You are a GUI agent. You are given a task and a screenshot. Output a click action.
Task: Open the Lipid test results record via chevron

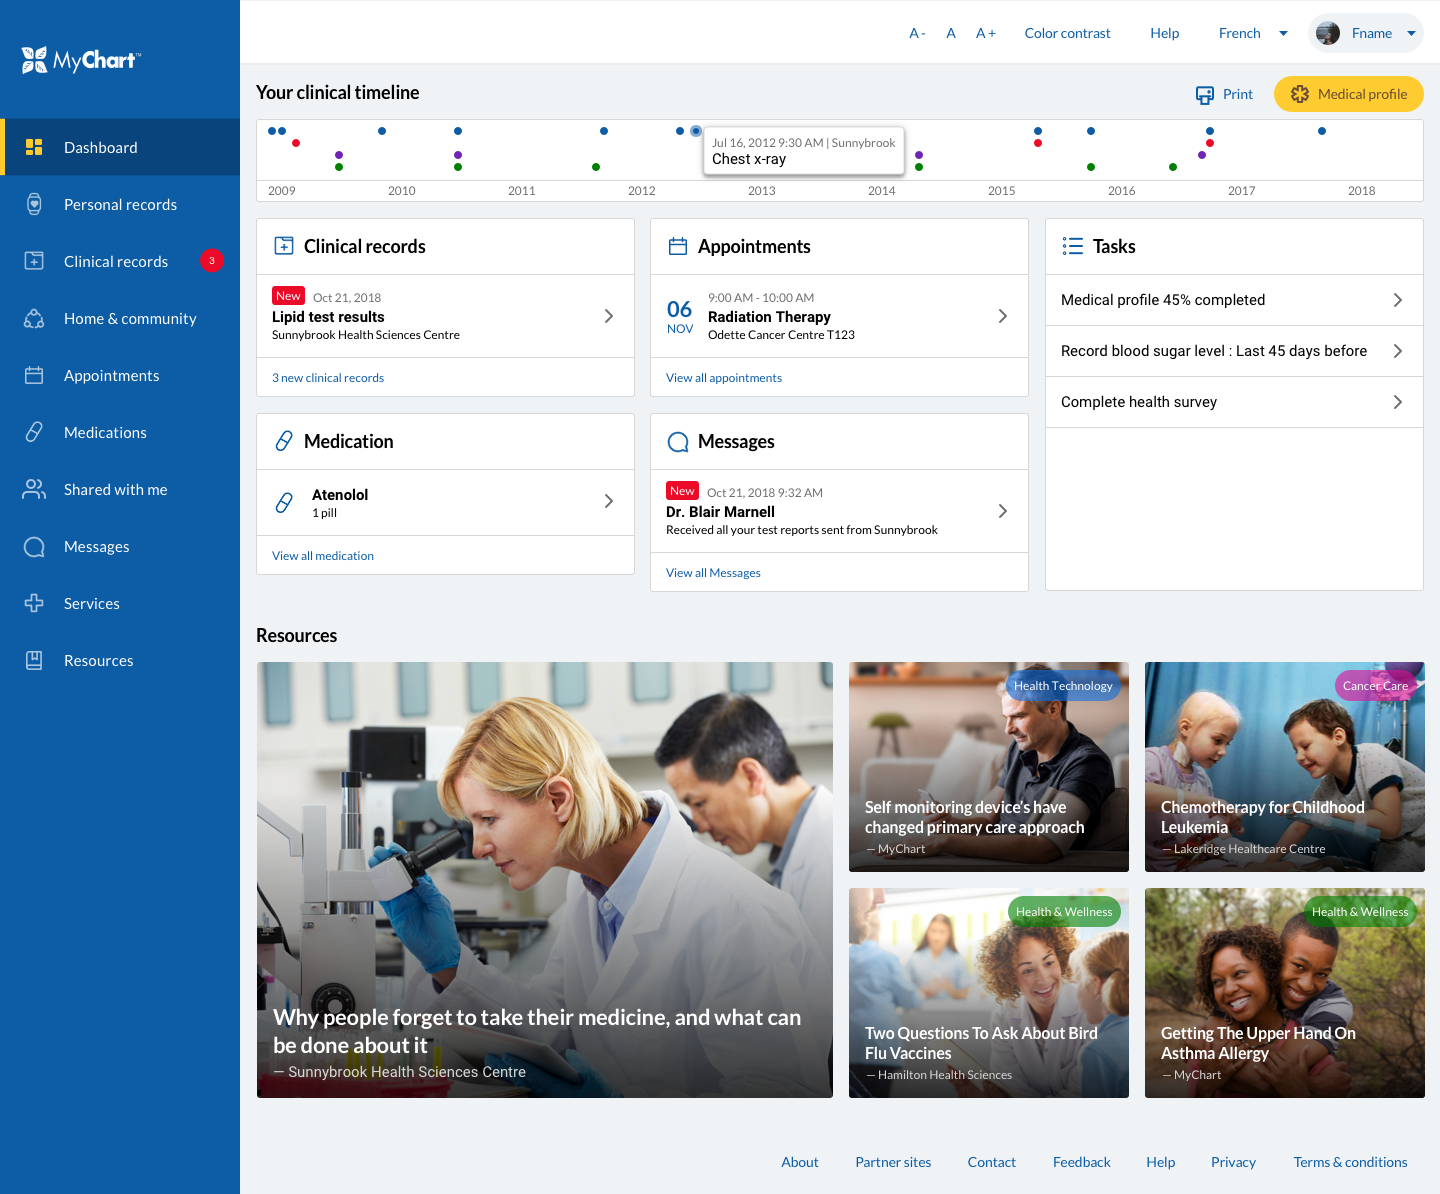click(x=608, y=315)
